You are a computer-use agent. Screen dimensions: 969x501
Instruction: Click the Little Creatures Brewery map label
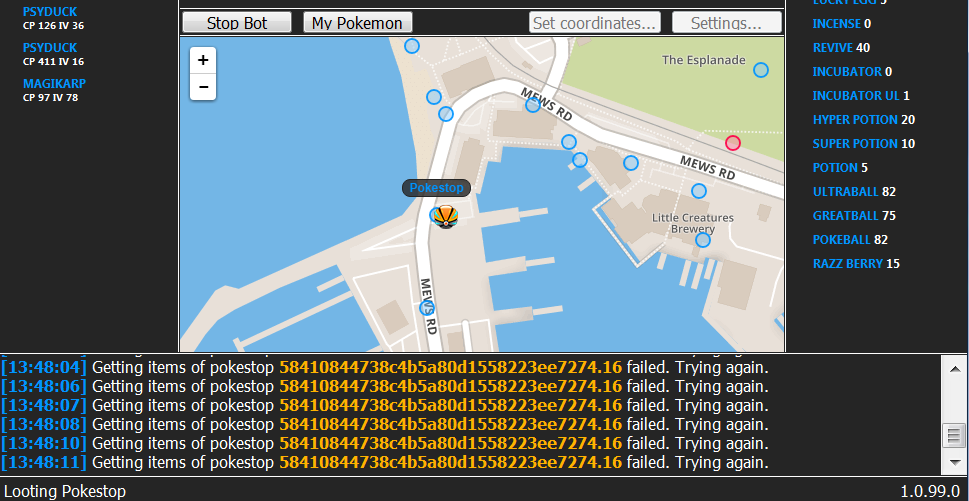coord(693,224)
